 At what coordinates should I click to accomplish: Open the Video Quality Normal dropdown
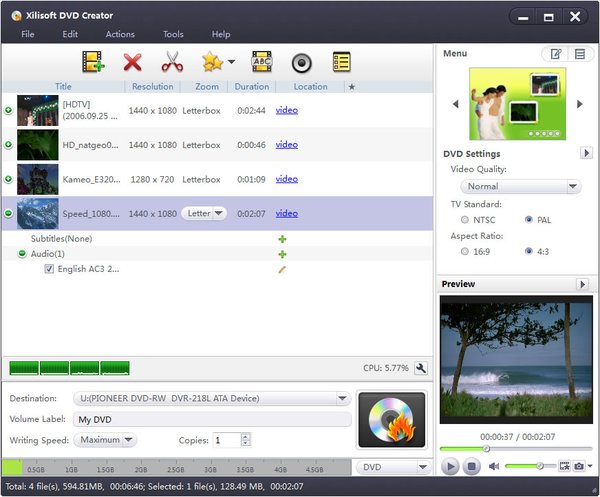520,186
